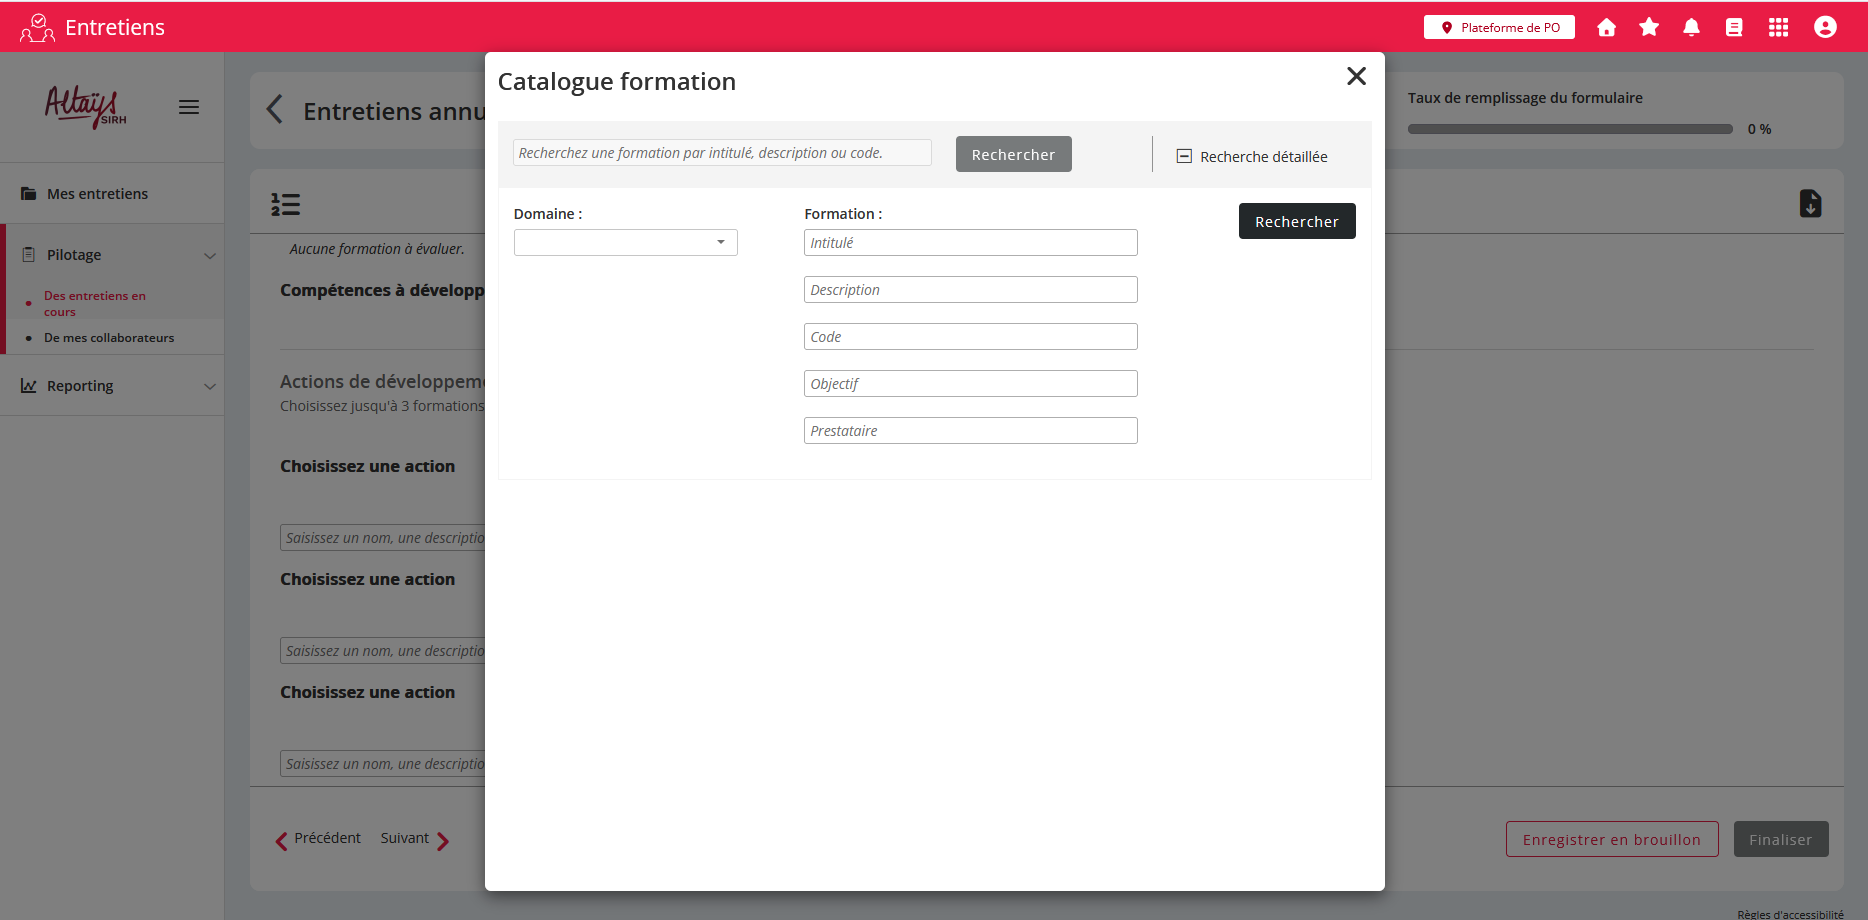This screenshot has height=920, width=1868.
Task: Click the home icon in top bar
Action: tap(1606, 28)
